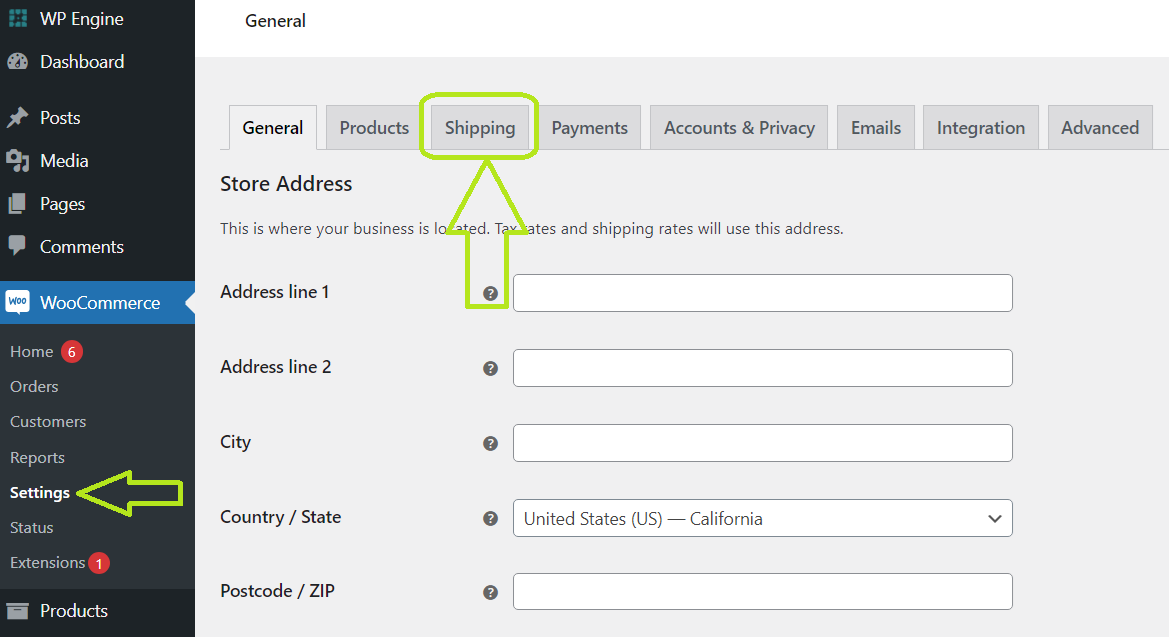Image resolution: width=1169 pixels, height=637 pixels.
Task: Open Media via its camera icon
Action: pos(17,160)
